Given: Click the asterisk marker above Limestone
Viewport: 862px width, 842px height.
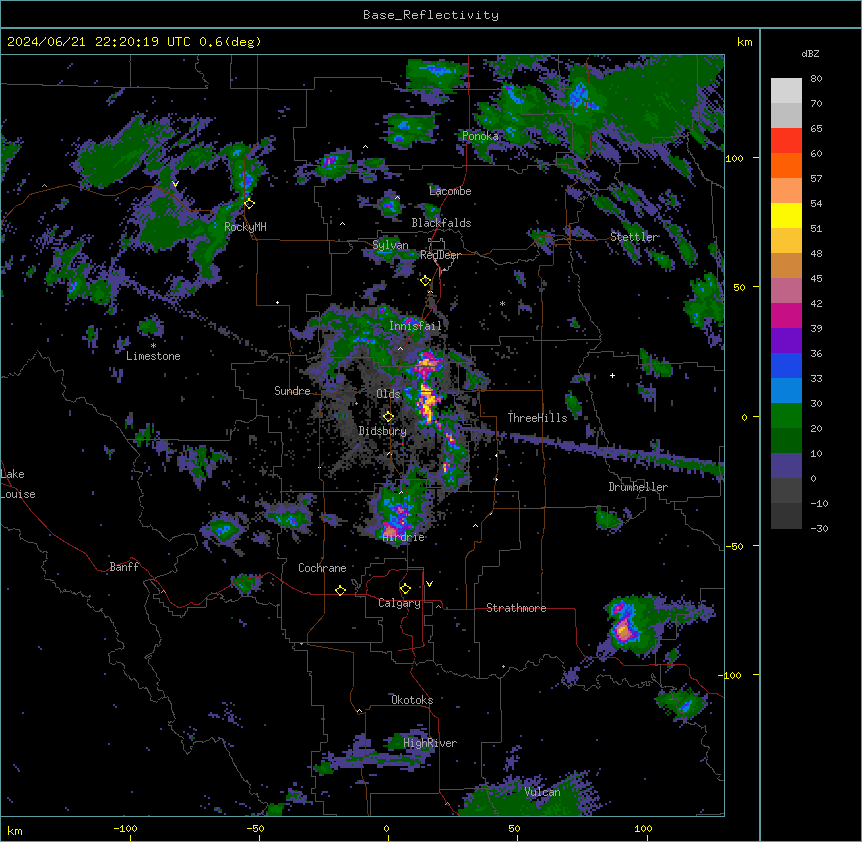Looking at the screenshot, I should click(x=153, y=346).
